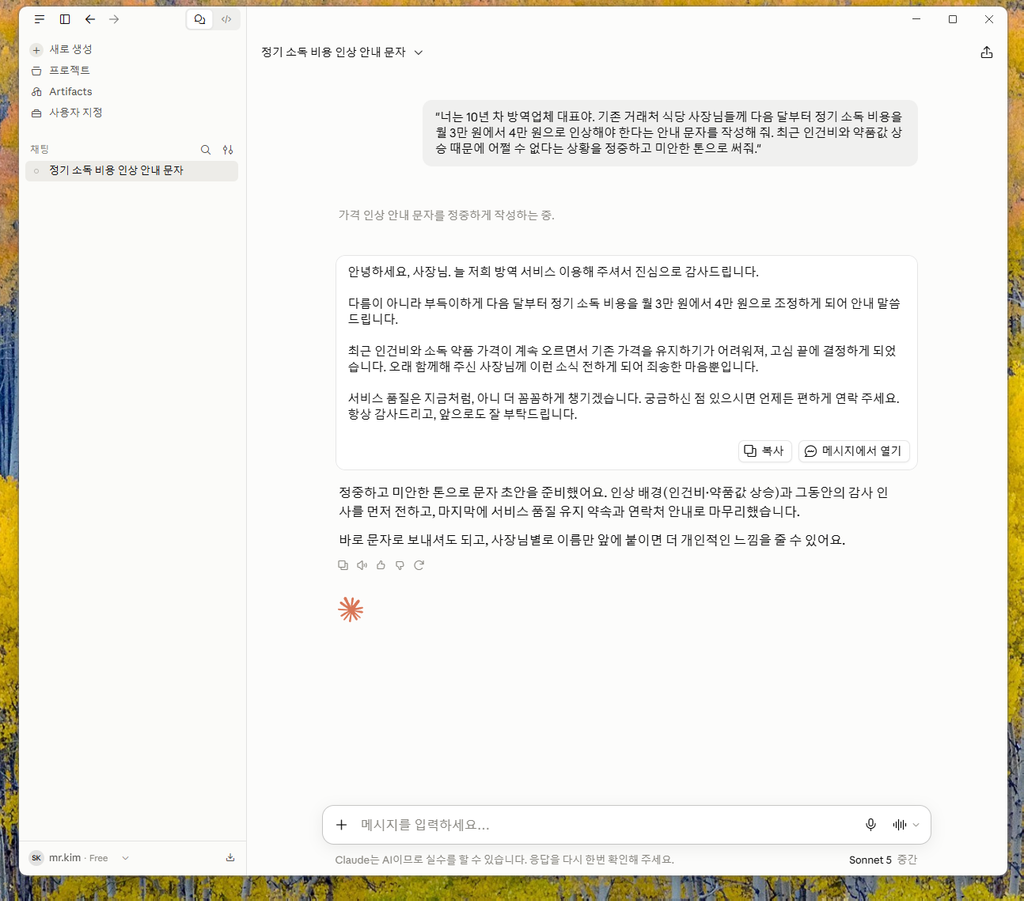
Task: Click the plus attach icon in input
Action: (342, 825)
